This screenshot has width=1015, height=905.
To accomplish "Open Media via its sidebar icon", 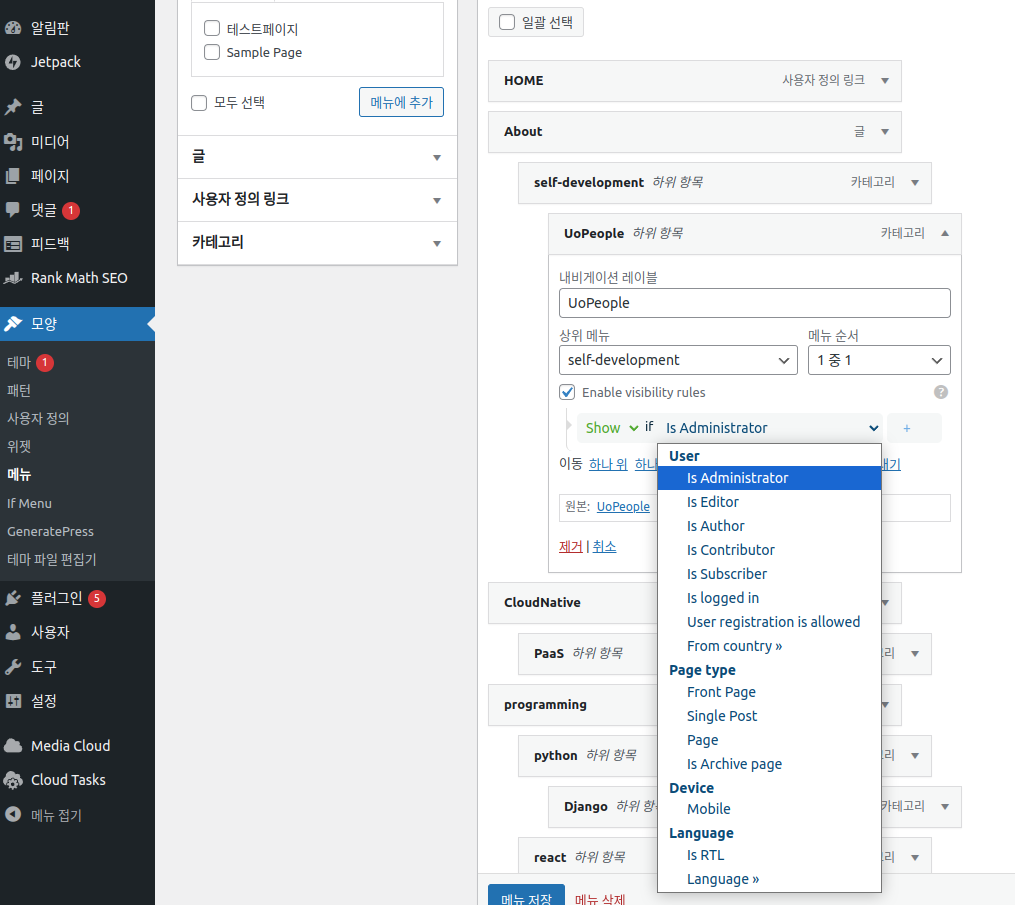I will (13, 142).
